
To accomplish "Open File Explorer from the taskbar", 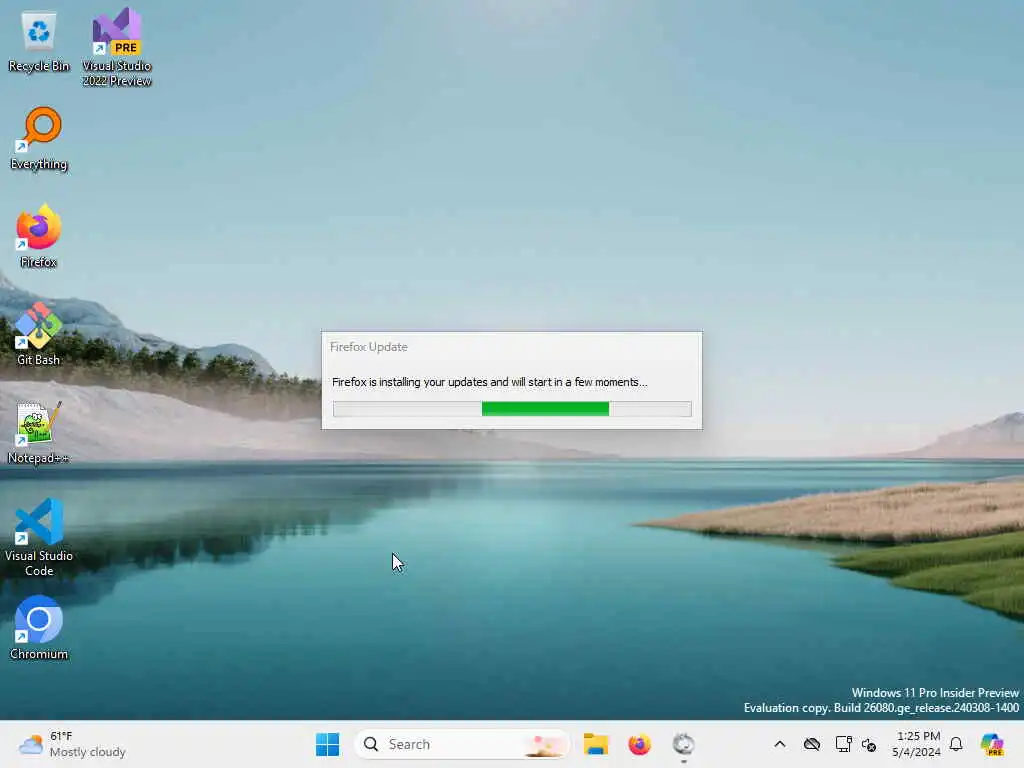I will [x=596, y=744].
